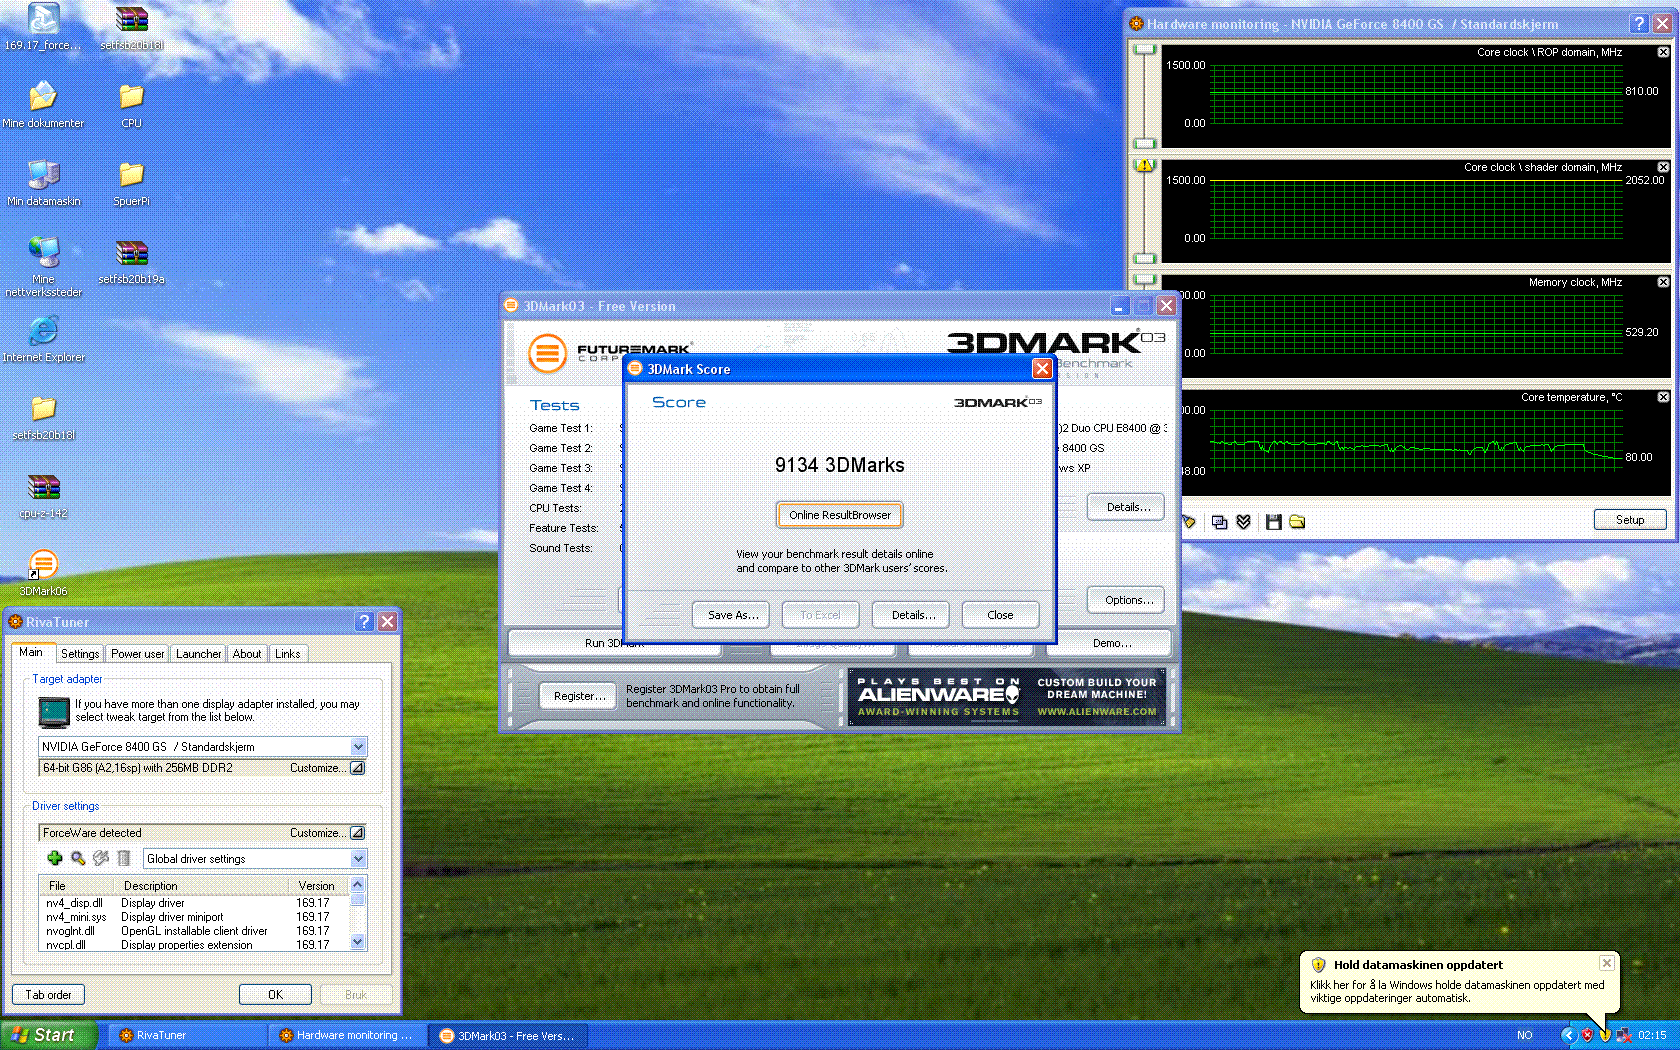
Task: Open the Alienware advertisement banner
Action: [x=1006, y=696]
